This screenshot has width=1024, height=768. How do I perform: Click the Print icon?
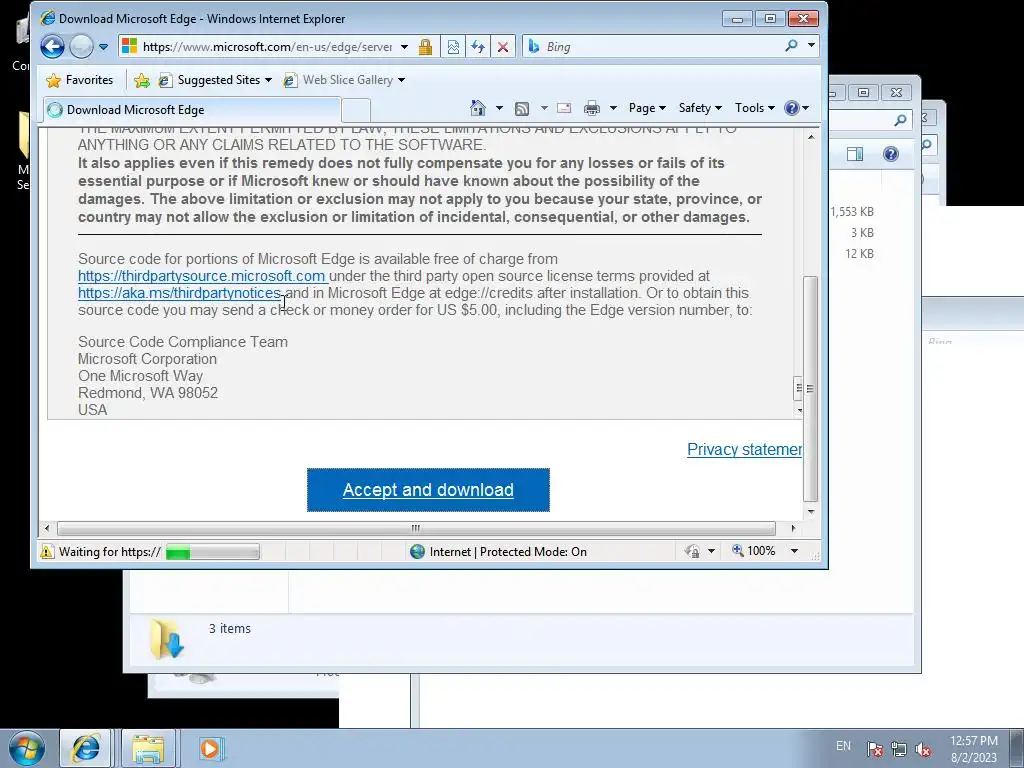tap(592, 108)
